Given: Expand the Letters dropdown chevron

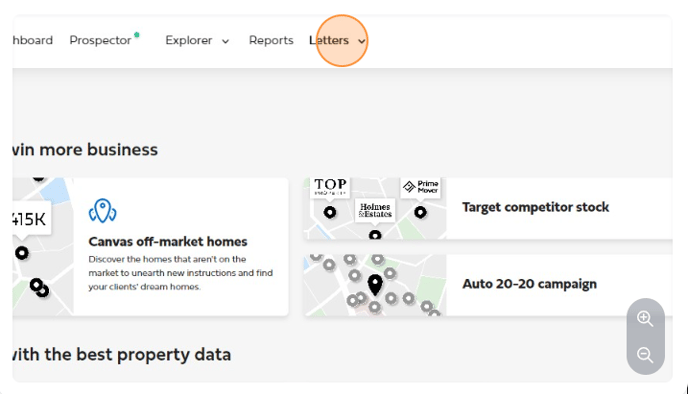Looking at the screenshot, I should click(362, 41).
